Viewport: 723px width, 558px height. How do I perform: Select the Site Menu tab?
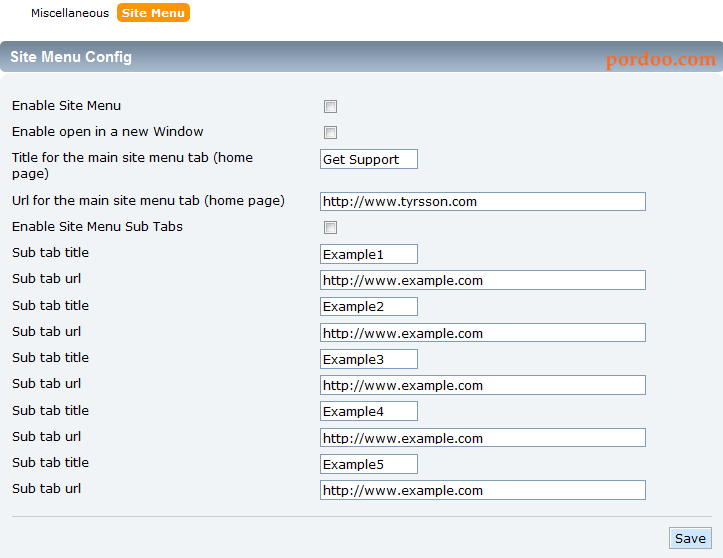pyautogui.click(x=153, y=13)
